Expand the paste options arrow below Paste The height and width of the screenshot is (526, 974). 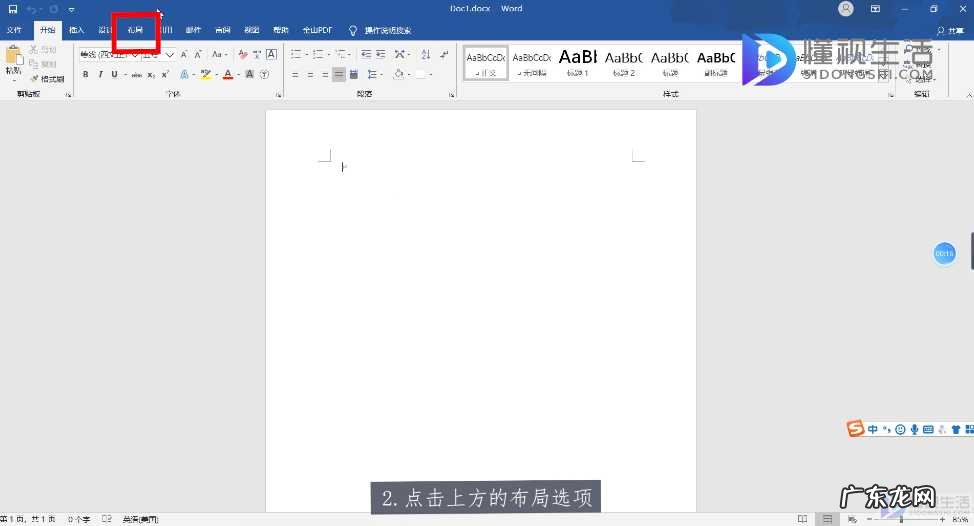(14, 81)
